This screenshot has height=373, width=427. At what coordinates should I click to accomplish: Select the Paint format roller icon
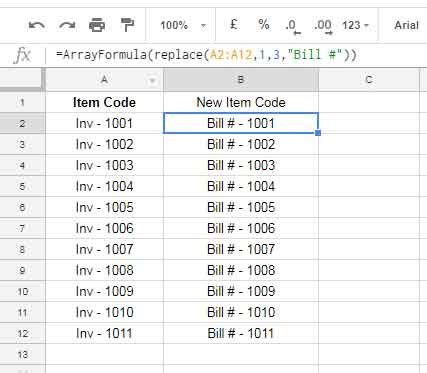127,25
